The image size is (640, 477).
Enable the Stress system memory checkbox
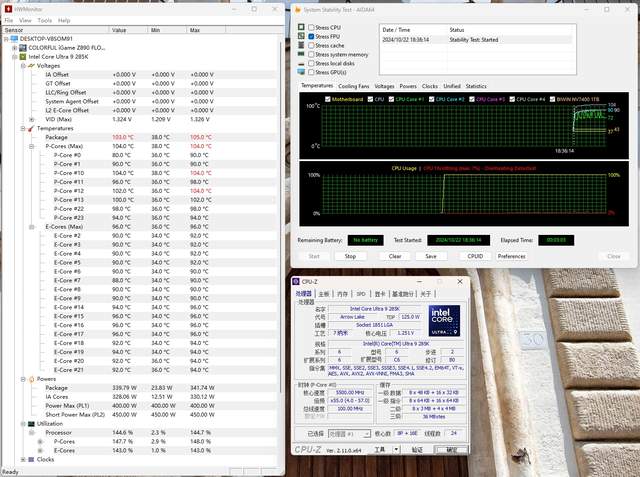point(311,54)
